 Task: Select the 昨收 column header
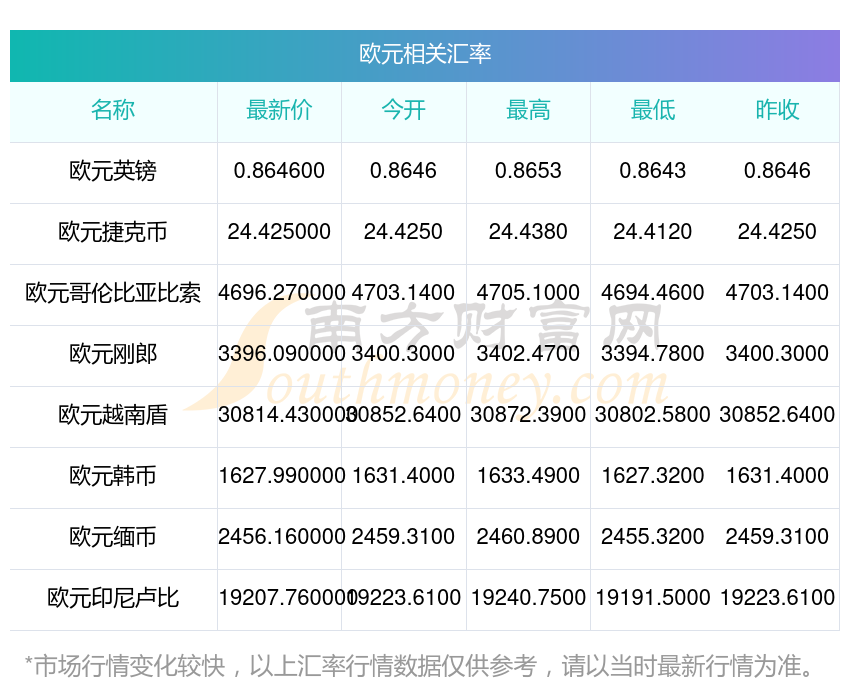pos(777,110)
